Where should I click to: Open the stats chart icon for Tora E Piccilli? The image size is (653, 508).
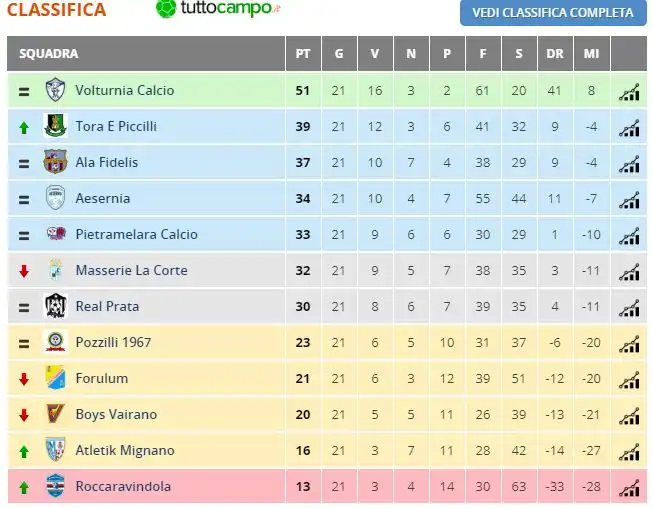(629, 128)
